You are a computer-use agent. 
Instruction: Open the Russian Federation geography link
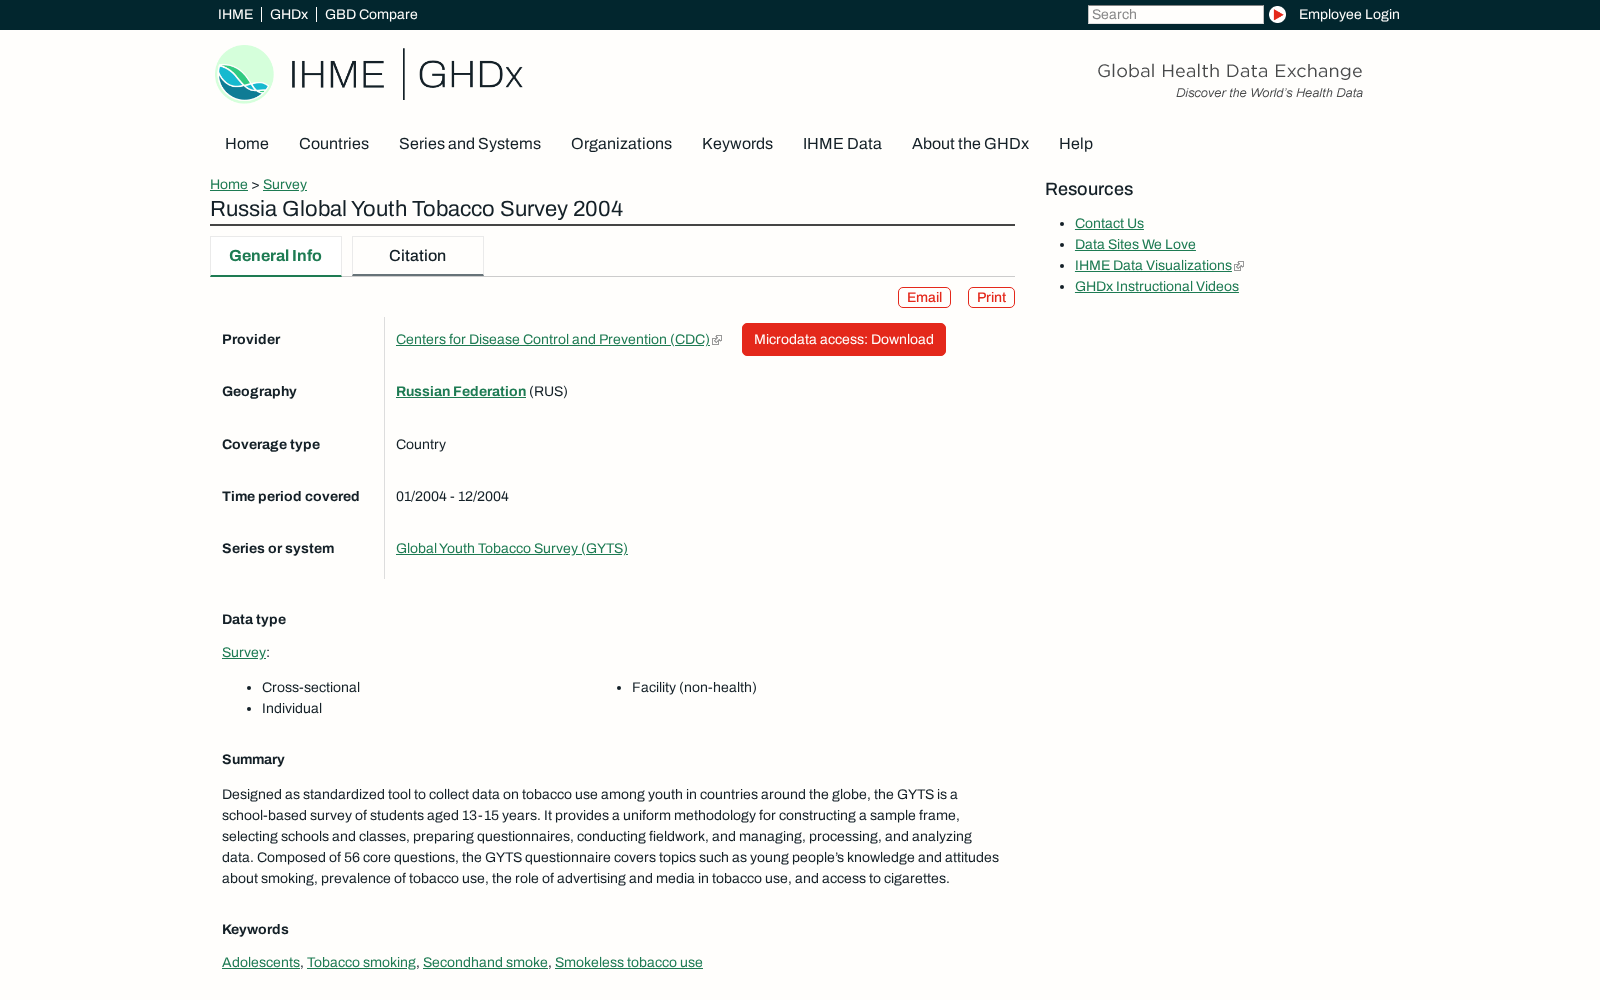pos(461,392)
